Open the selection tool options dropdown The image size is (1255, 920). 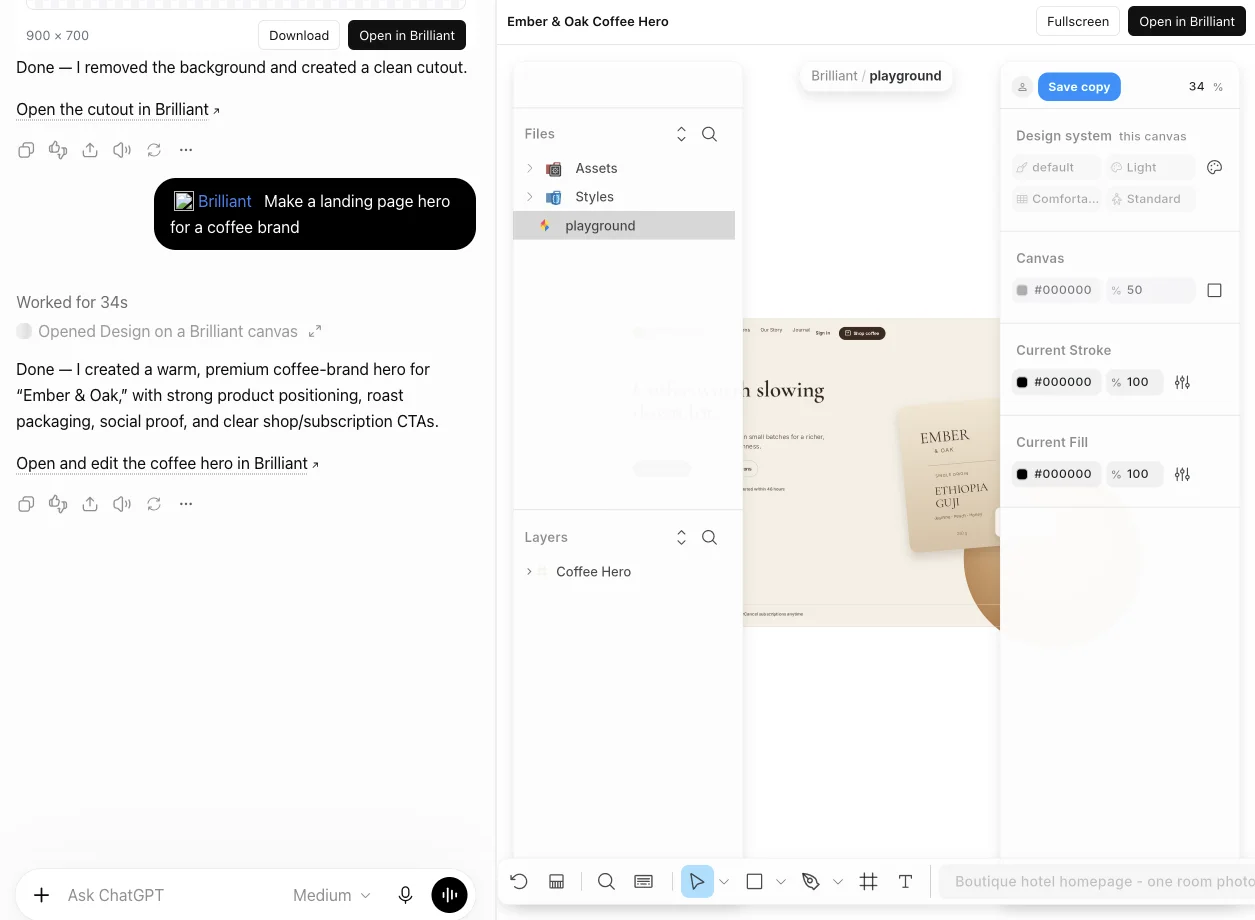724,881
